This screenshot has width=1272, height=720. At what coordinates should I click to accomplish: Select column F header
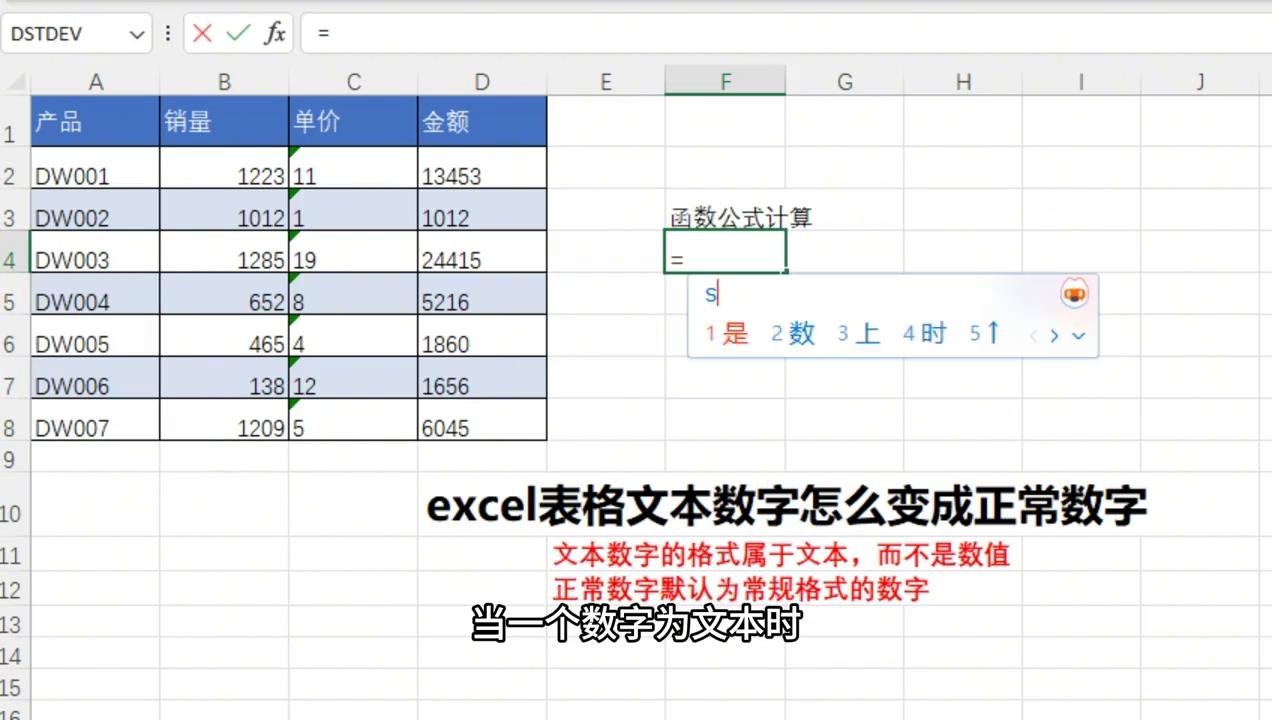(725, 82)
